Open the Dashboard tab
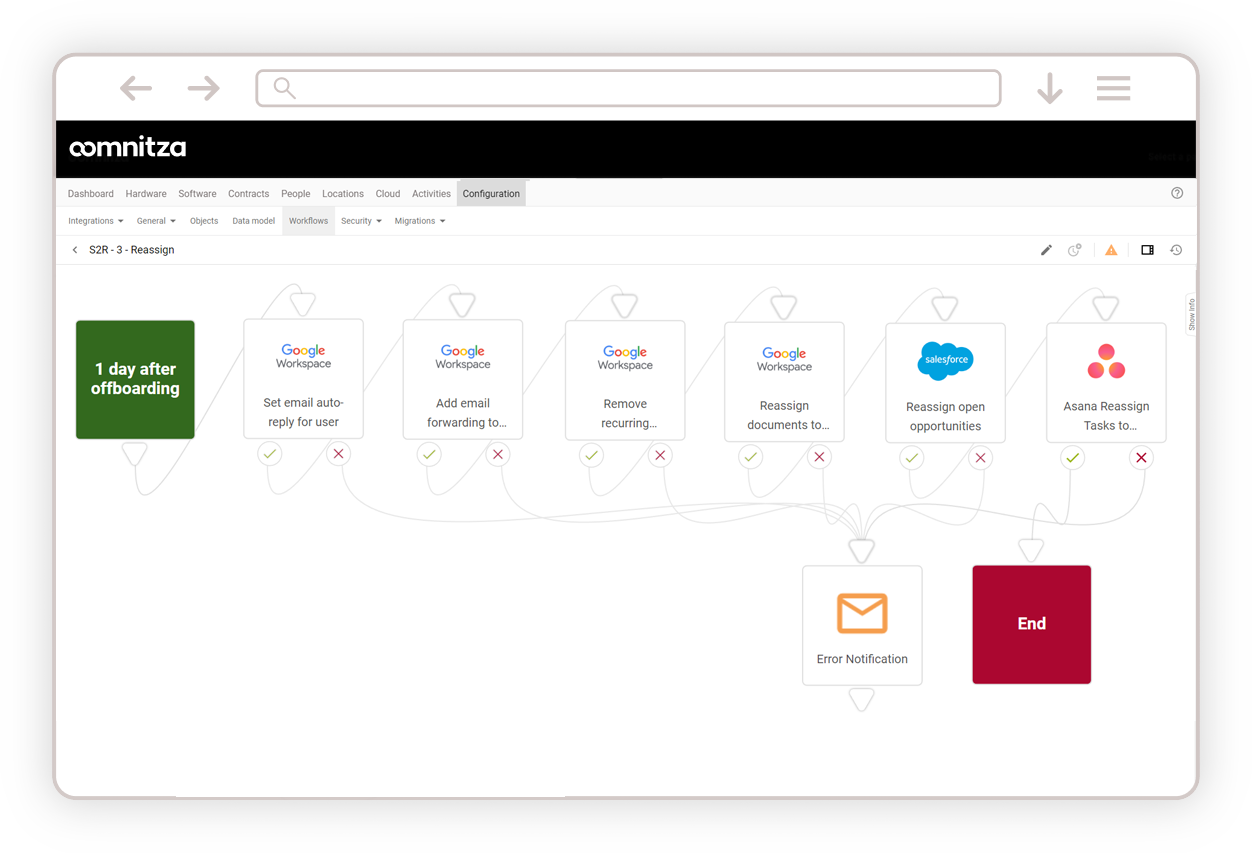The image size is (1252, 853). point(91,194)
